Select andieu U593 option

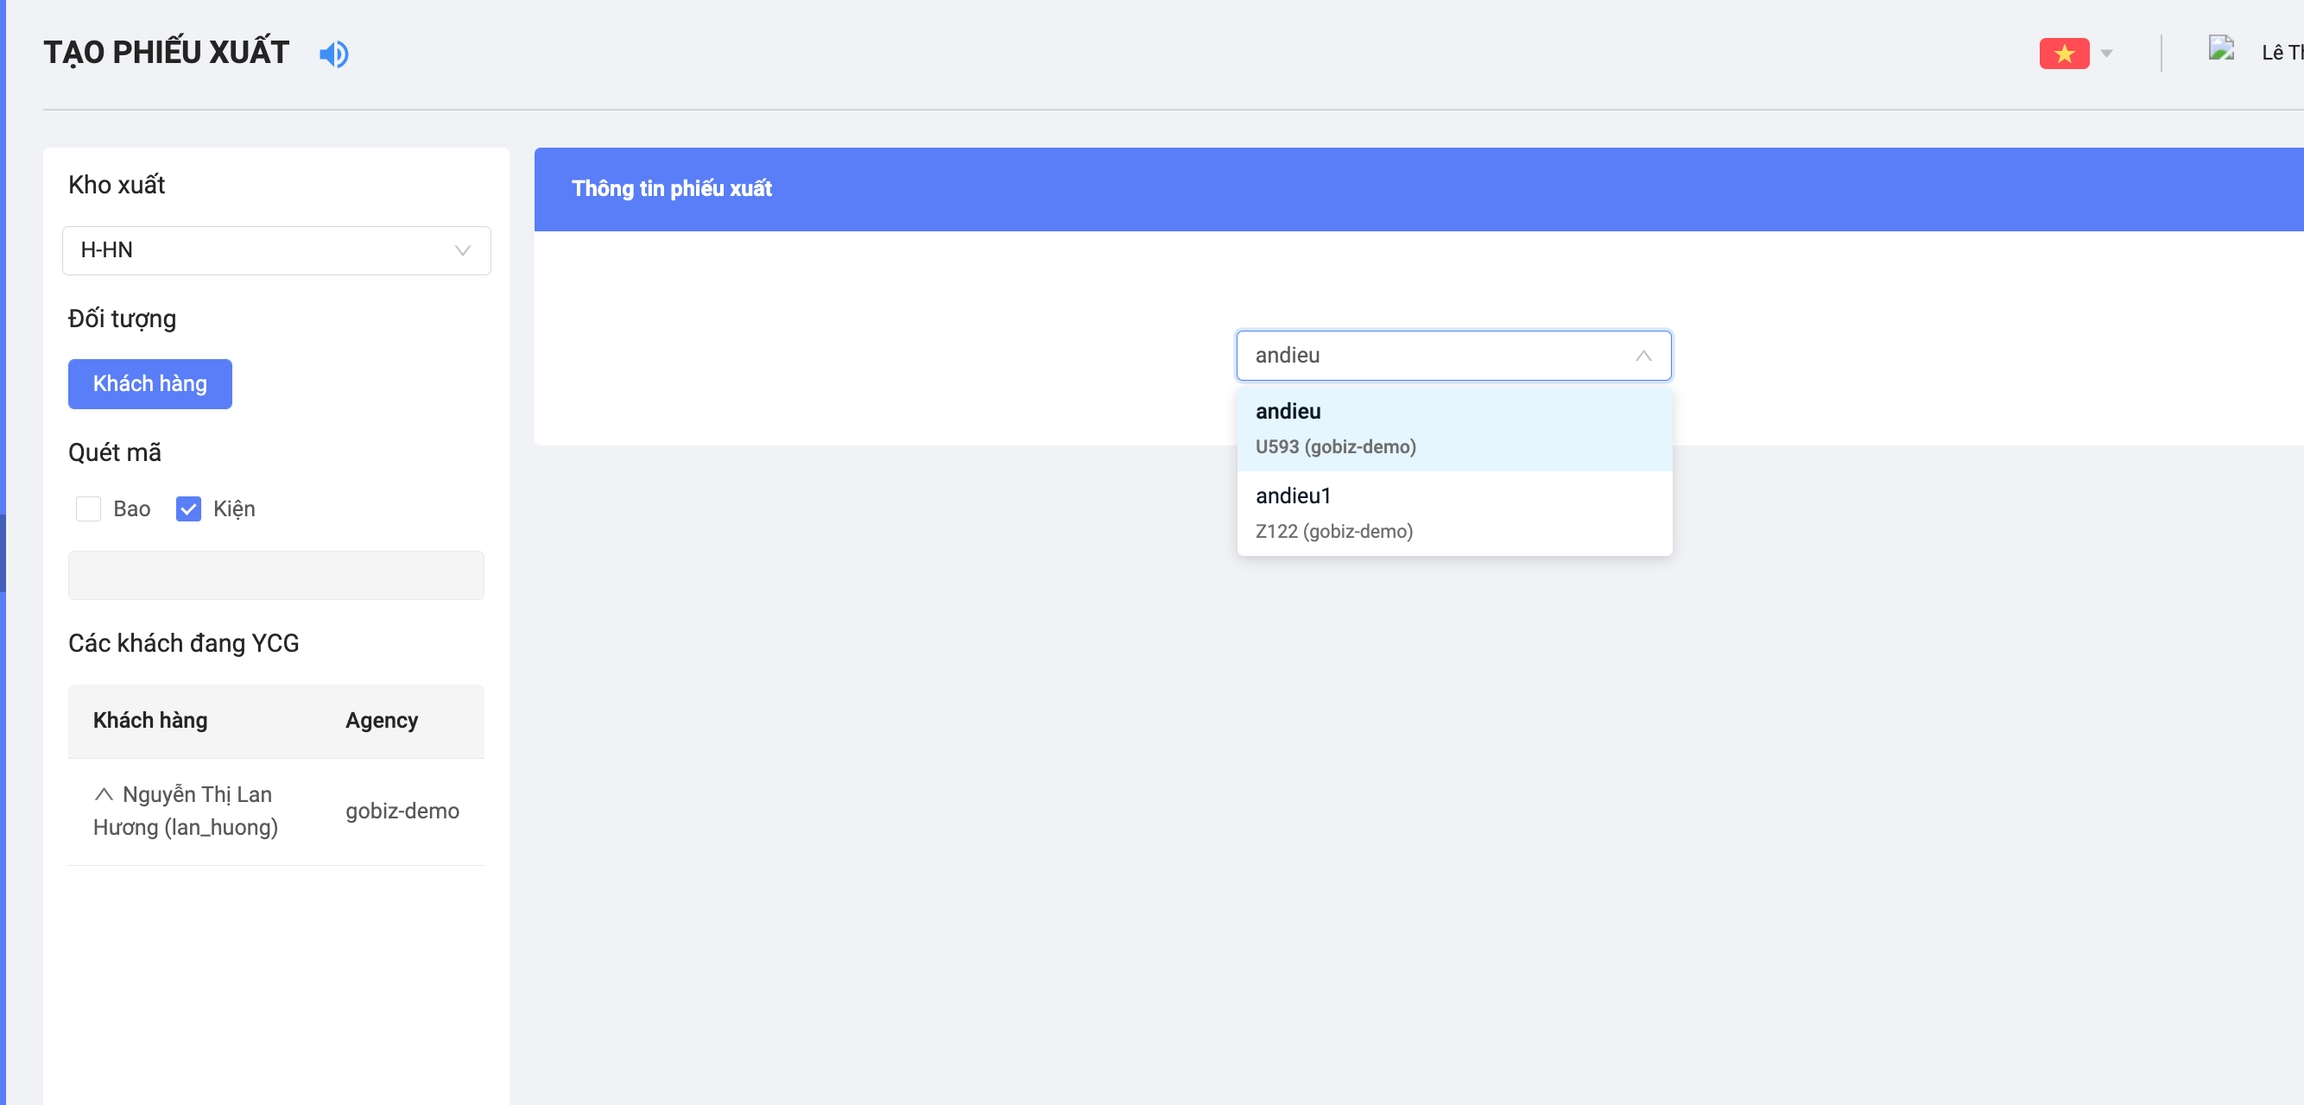(x=1453, y=428)
